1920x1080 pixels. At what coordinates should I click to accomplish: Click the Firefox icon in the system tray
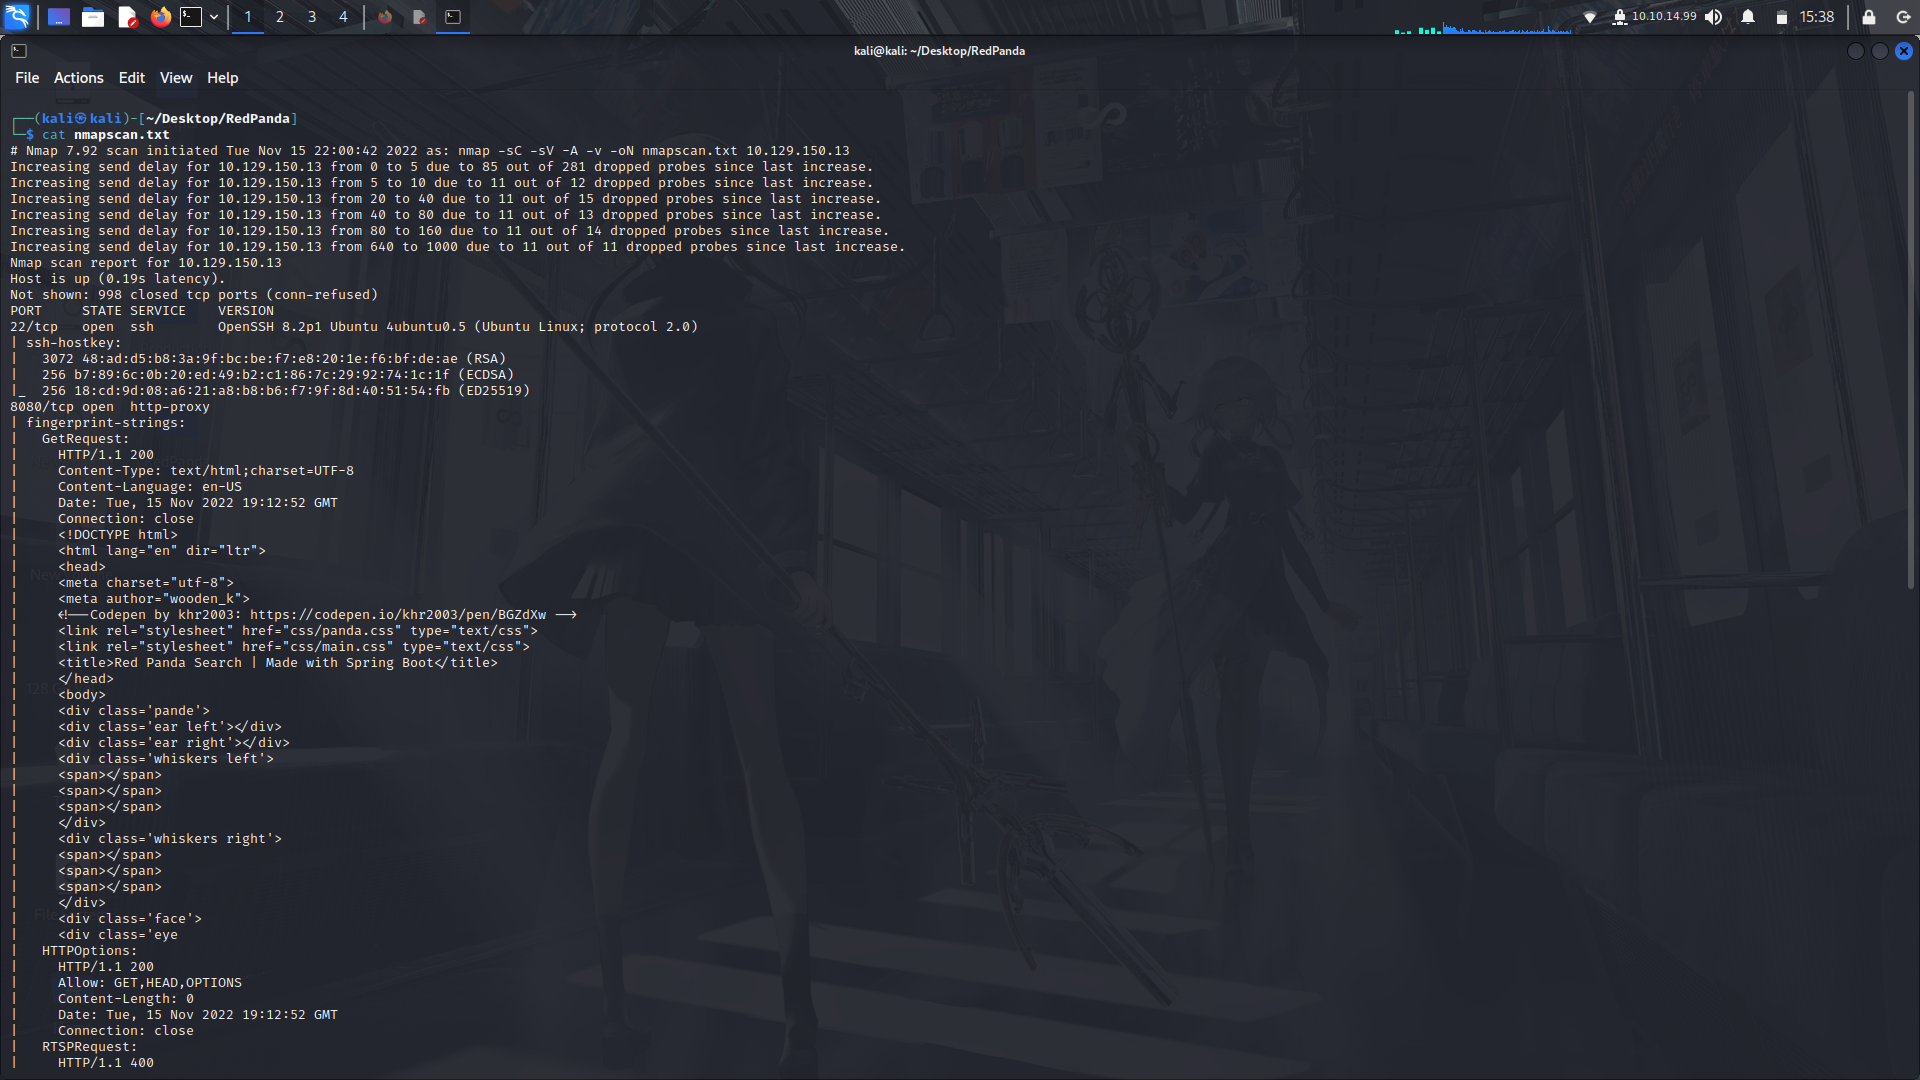(386, 17)
